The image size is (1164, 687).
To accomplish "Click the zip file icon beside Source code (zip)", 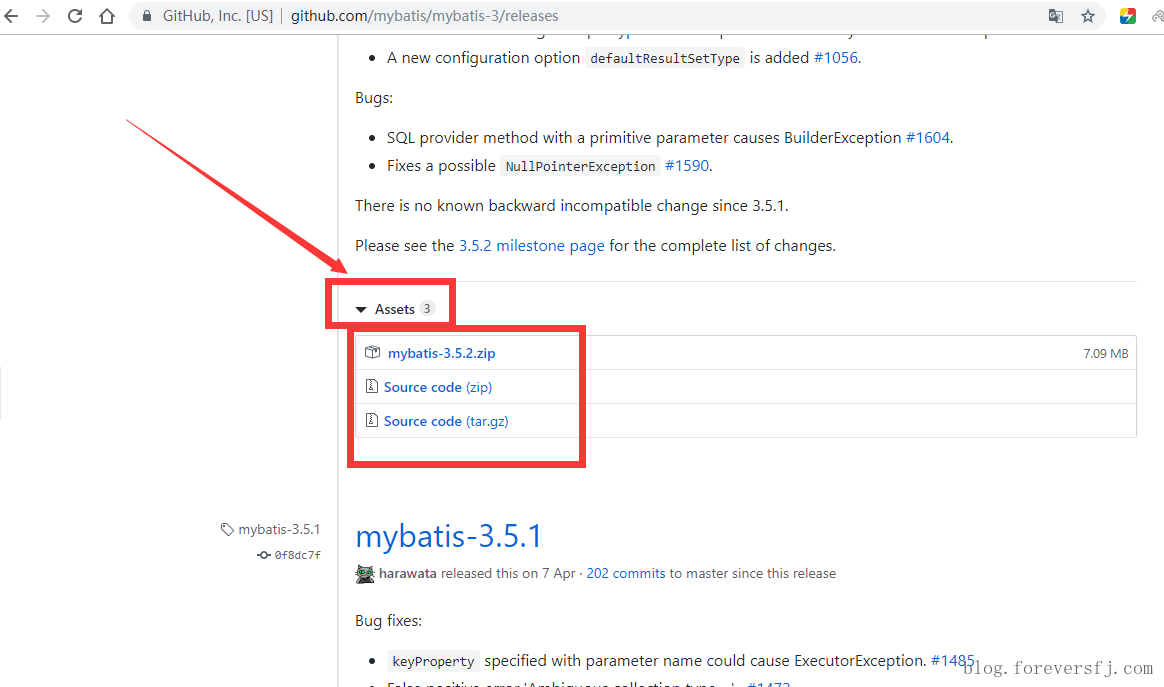I will pyautogui.click(x=372, y=386).
